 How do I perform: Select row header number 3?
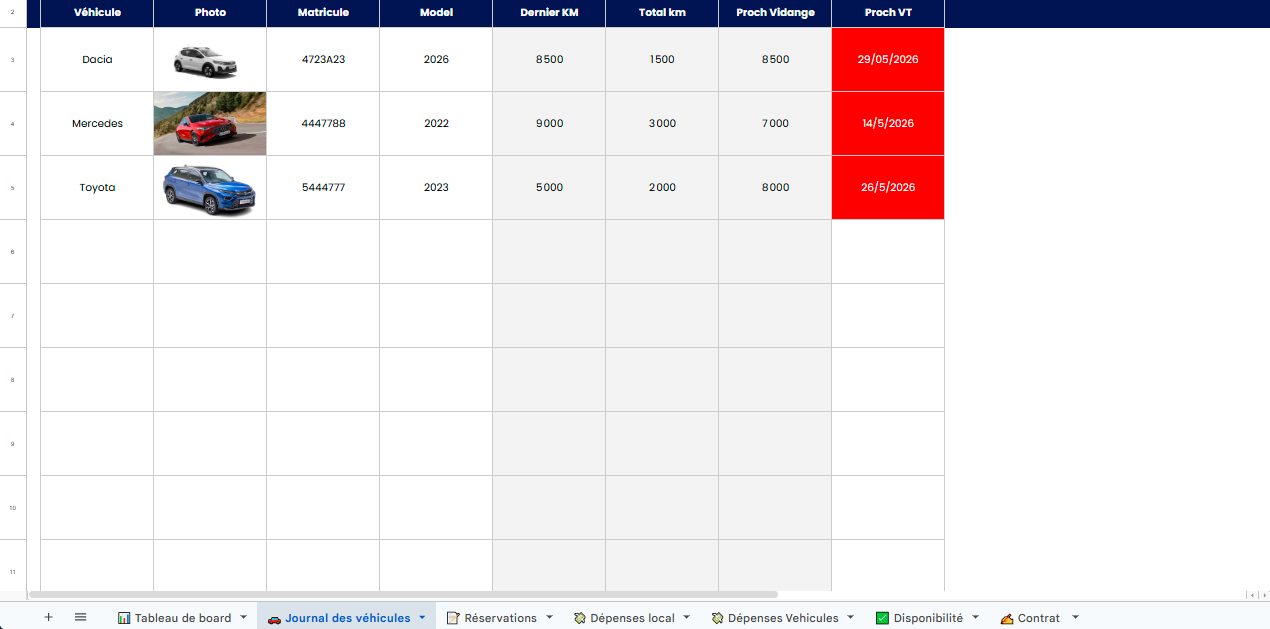(13, 60)
